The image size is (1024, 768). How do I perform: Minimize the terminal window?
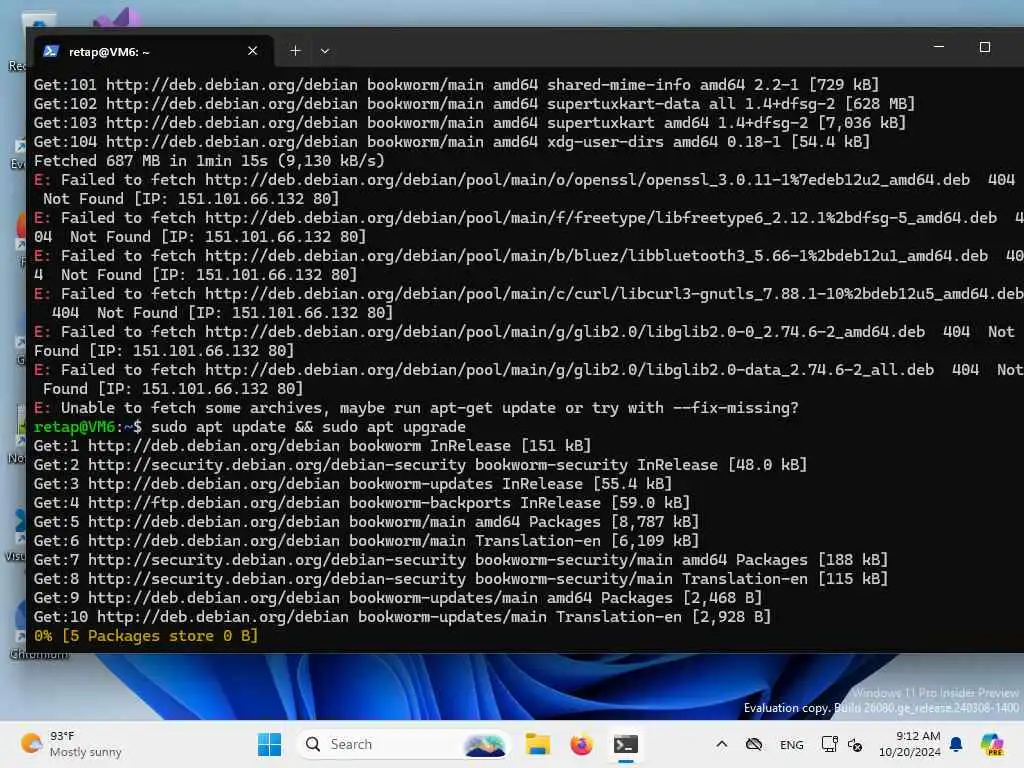pyautogui.click(x=938, y=47)
